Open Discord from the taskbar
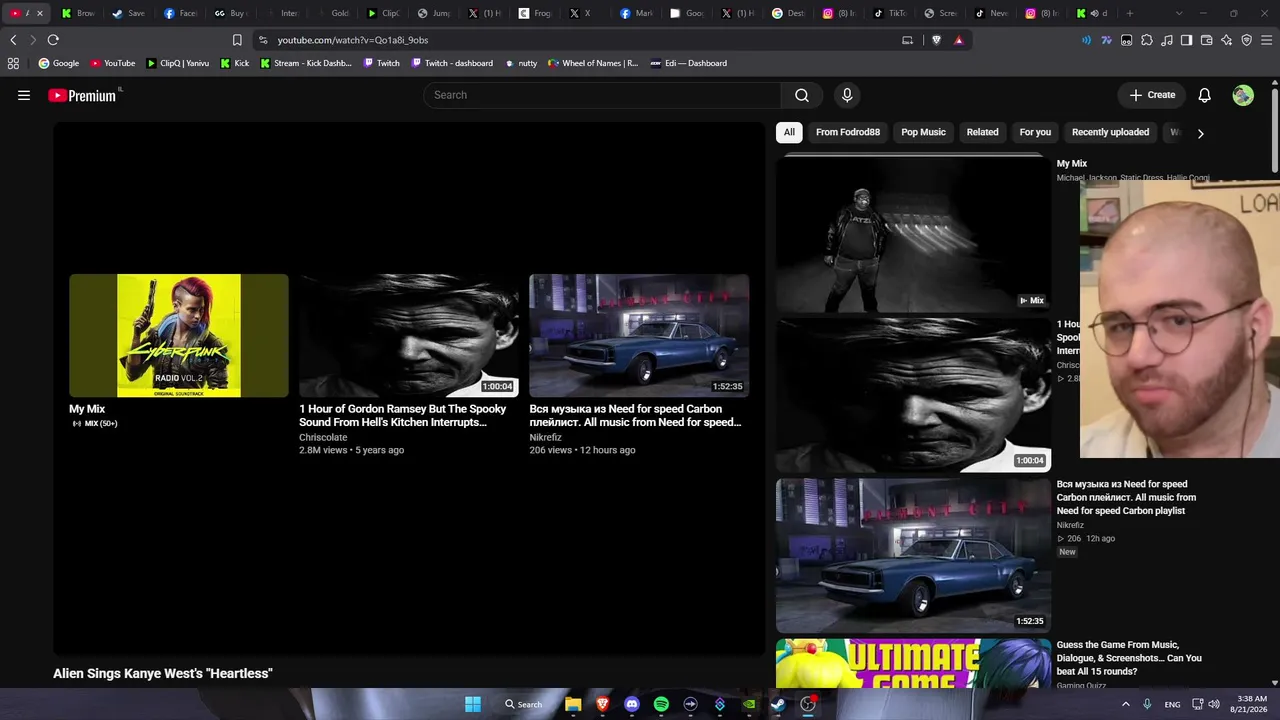Image resolution: width=1280 pixels, height=720 pixels. coord(632,704)
